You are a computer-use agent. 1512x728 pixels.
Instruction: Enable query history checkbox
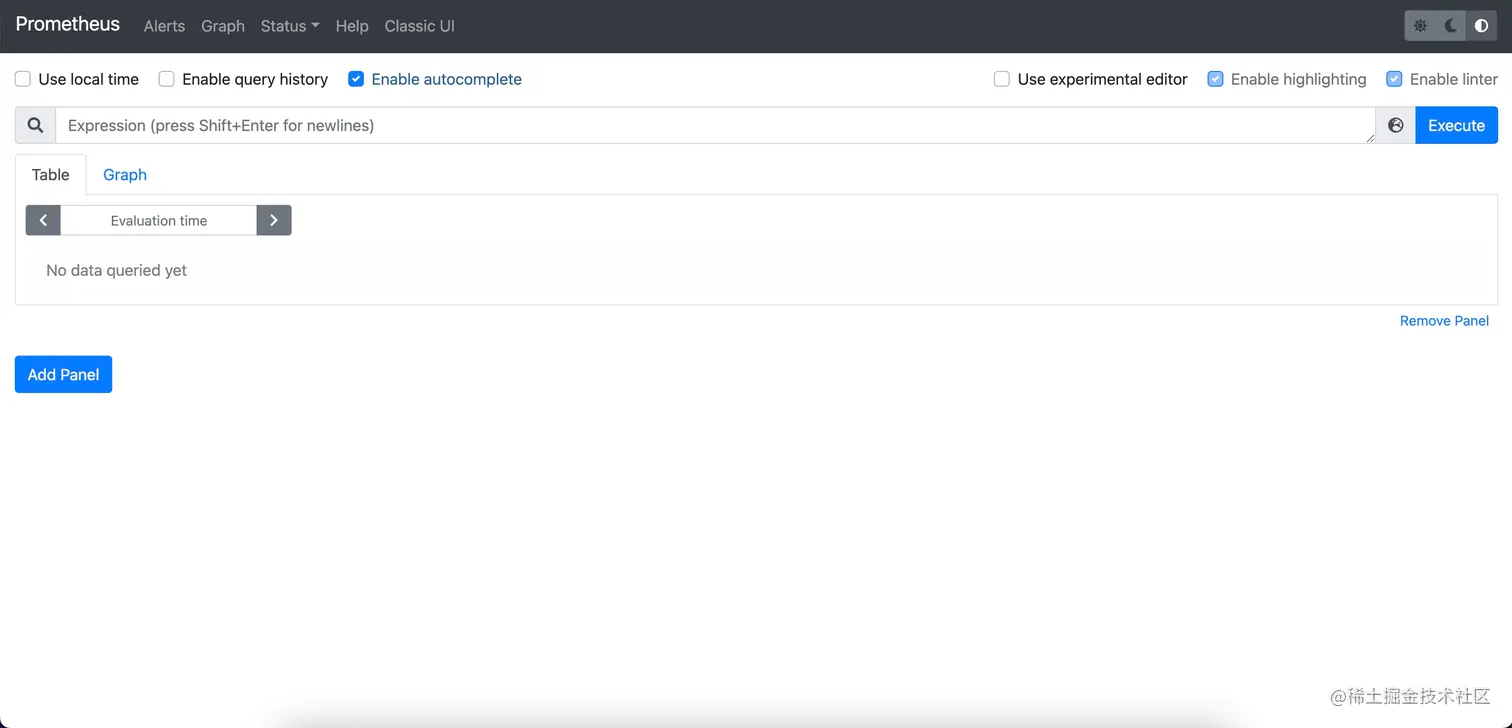click(x=166, y=79)
